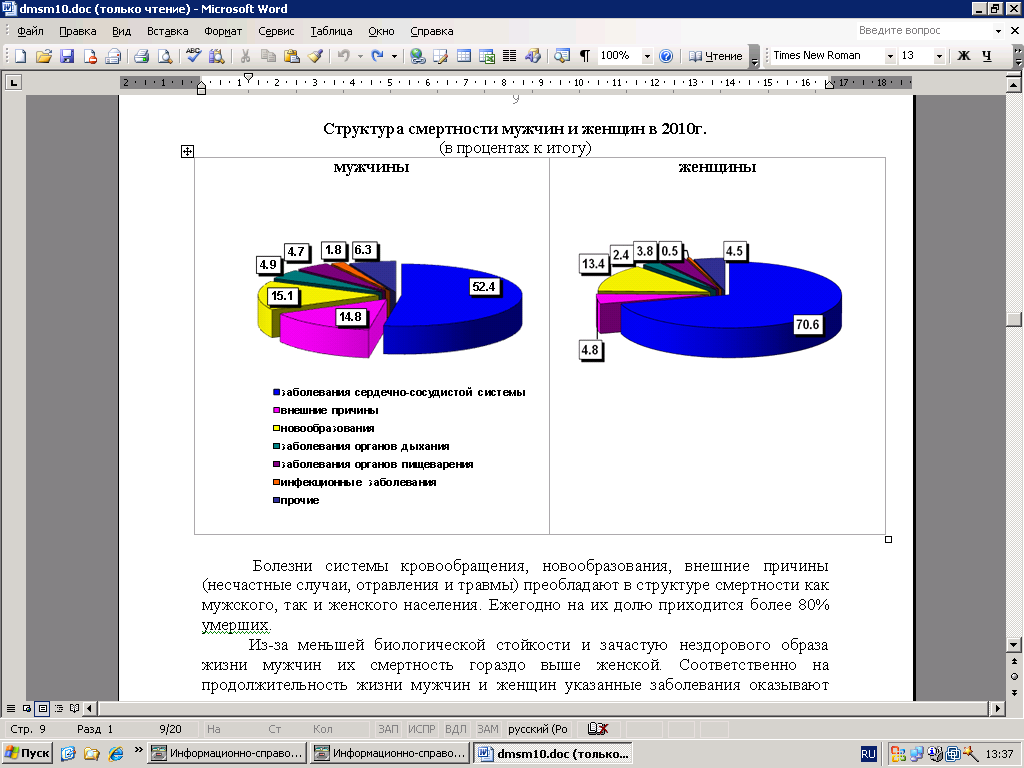
Task: Toggle show/hide paragraph marks
Action: coord(584,56)
